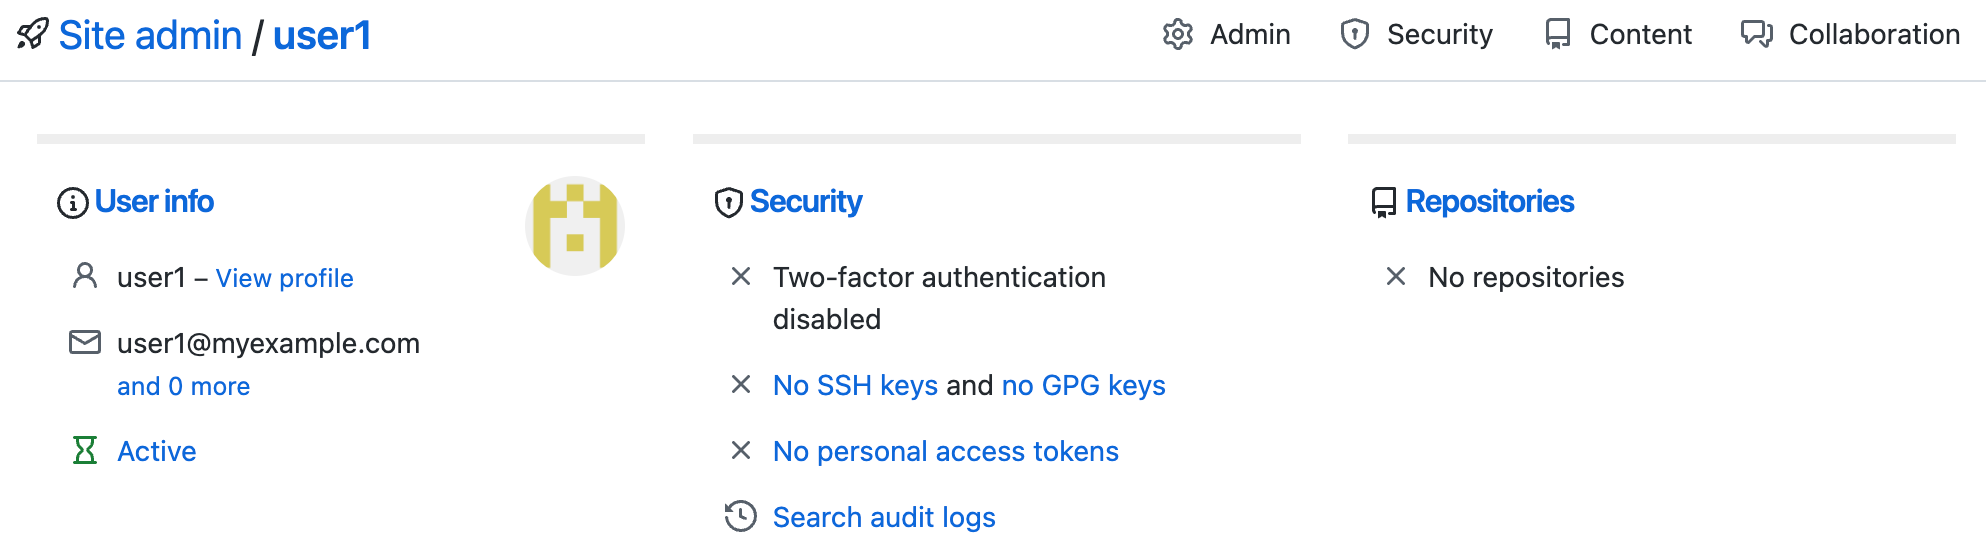The image size is (1986, 556).
Task: Switch to the Collaboration tab
Action: point(1873,35)
